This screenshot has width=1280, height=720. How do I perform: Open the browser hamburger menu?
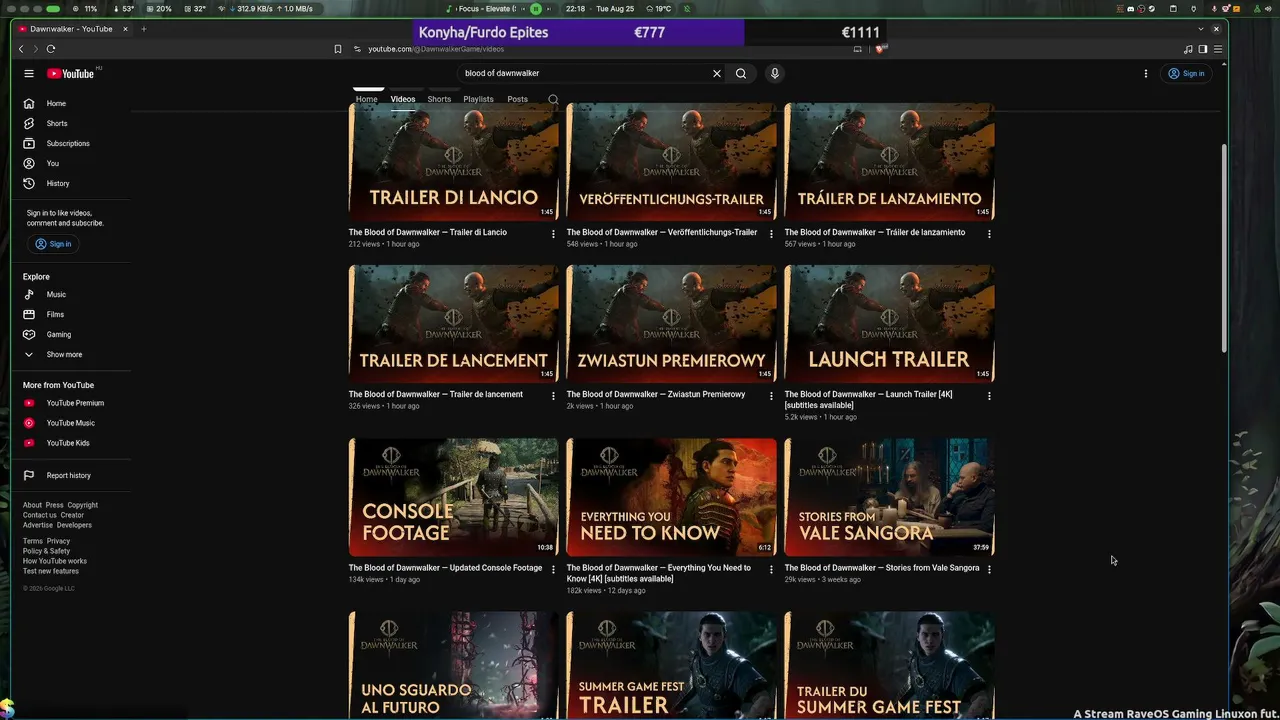[x=1218, y=49]
